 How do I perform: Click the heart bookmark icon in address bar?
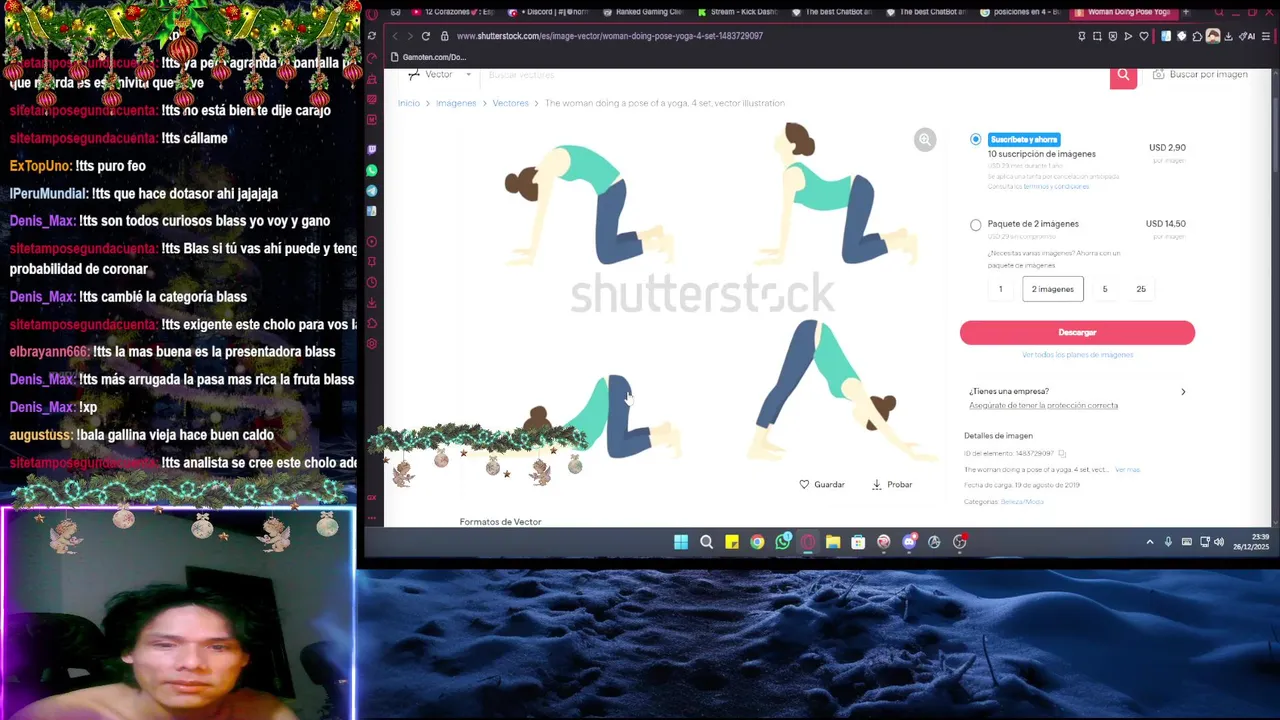tap(1144, 36)
